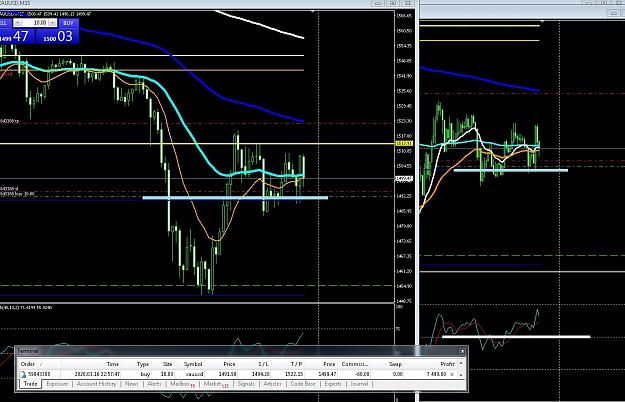The width and height of the screenshot is (625, 402).
Task: Click the BUY button in one-click trading panel
Action: click(x=69, y=23)
